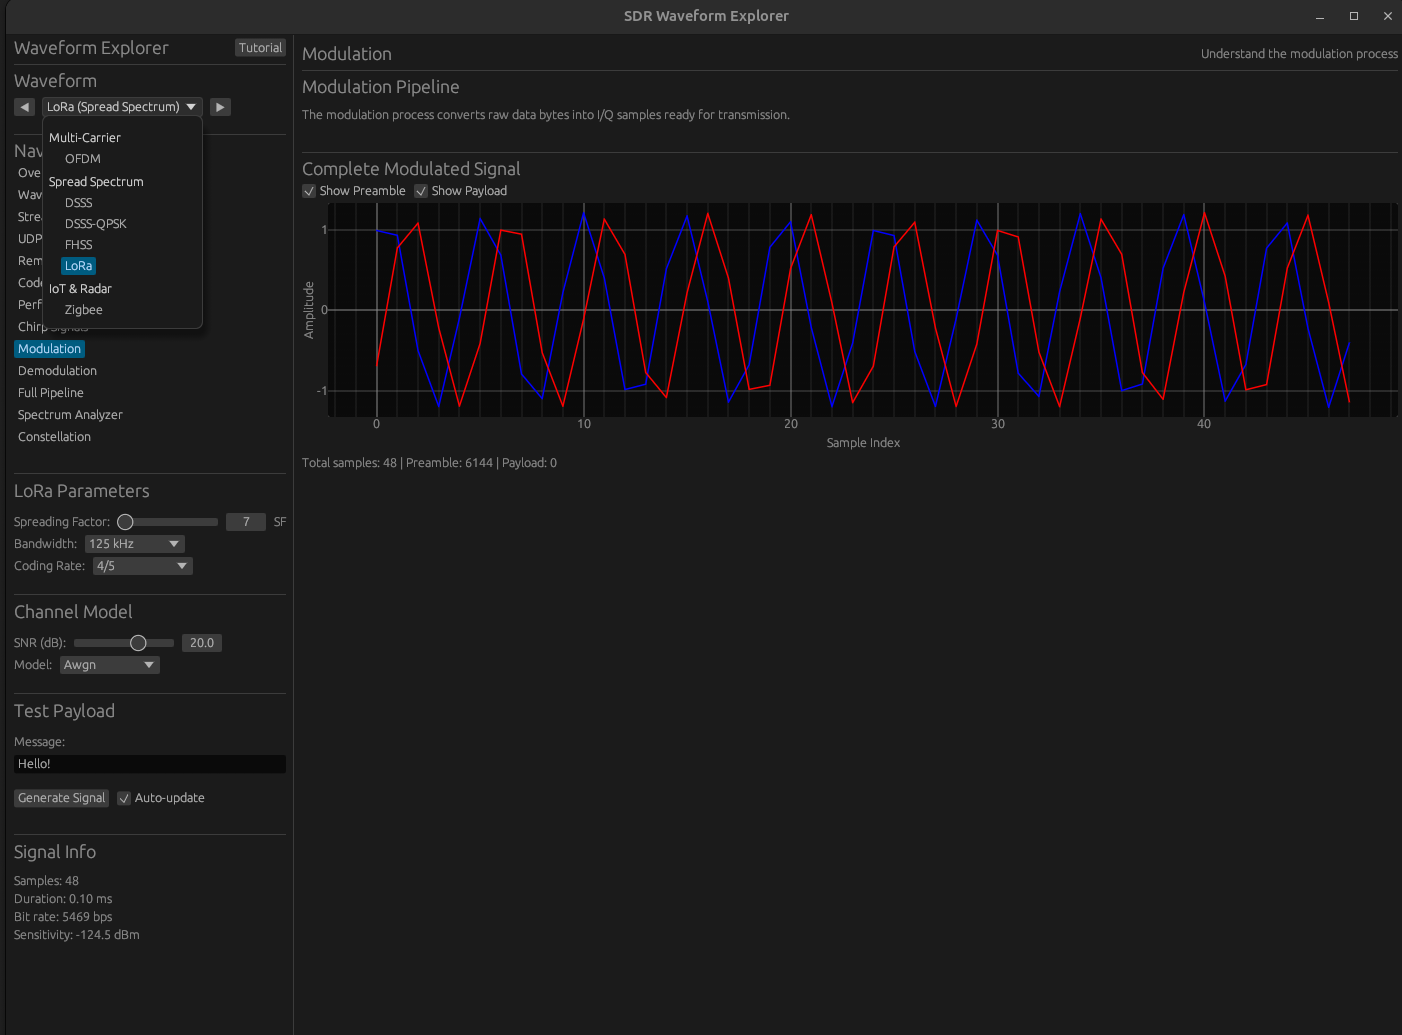Uncheck Show Preamble above the signal plot
This screenshot has height=1035, width=1402.
309,190
